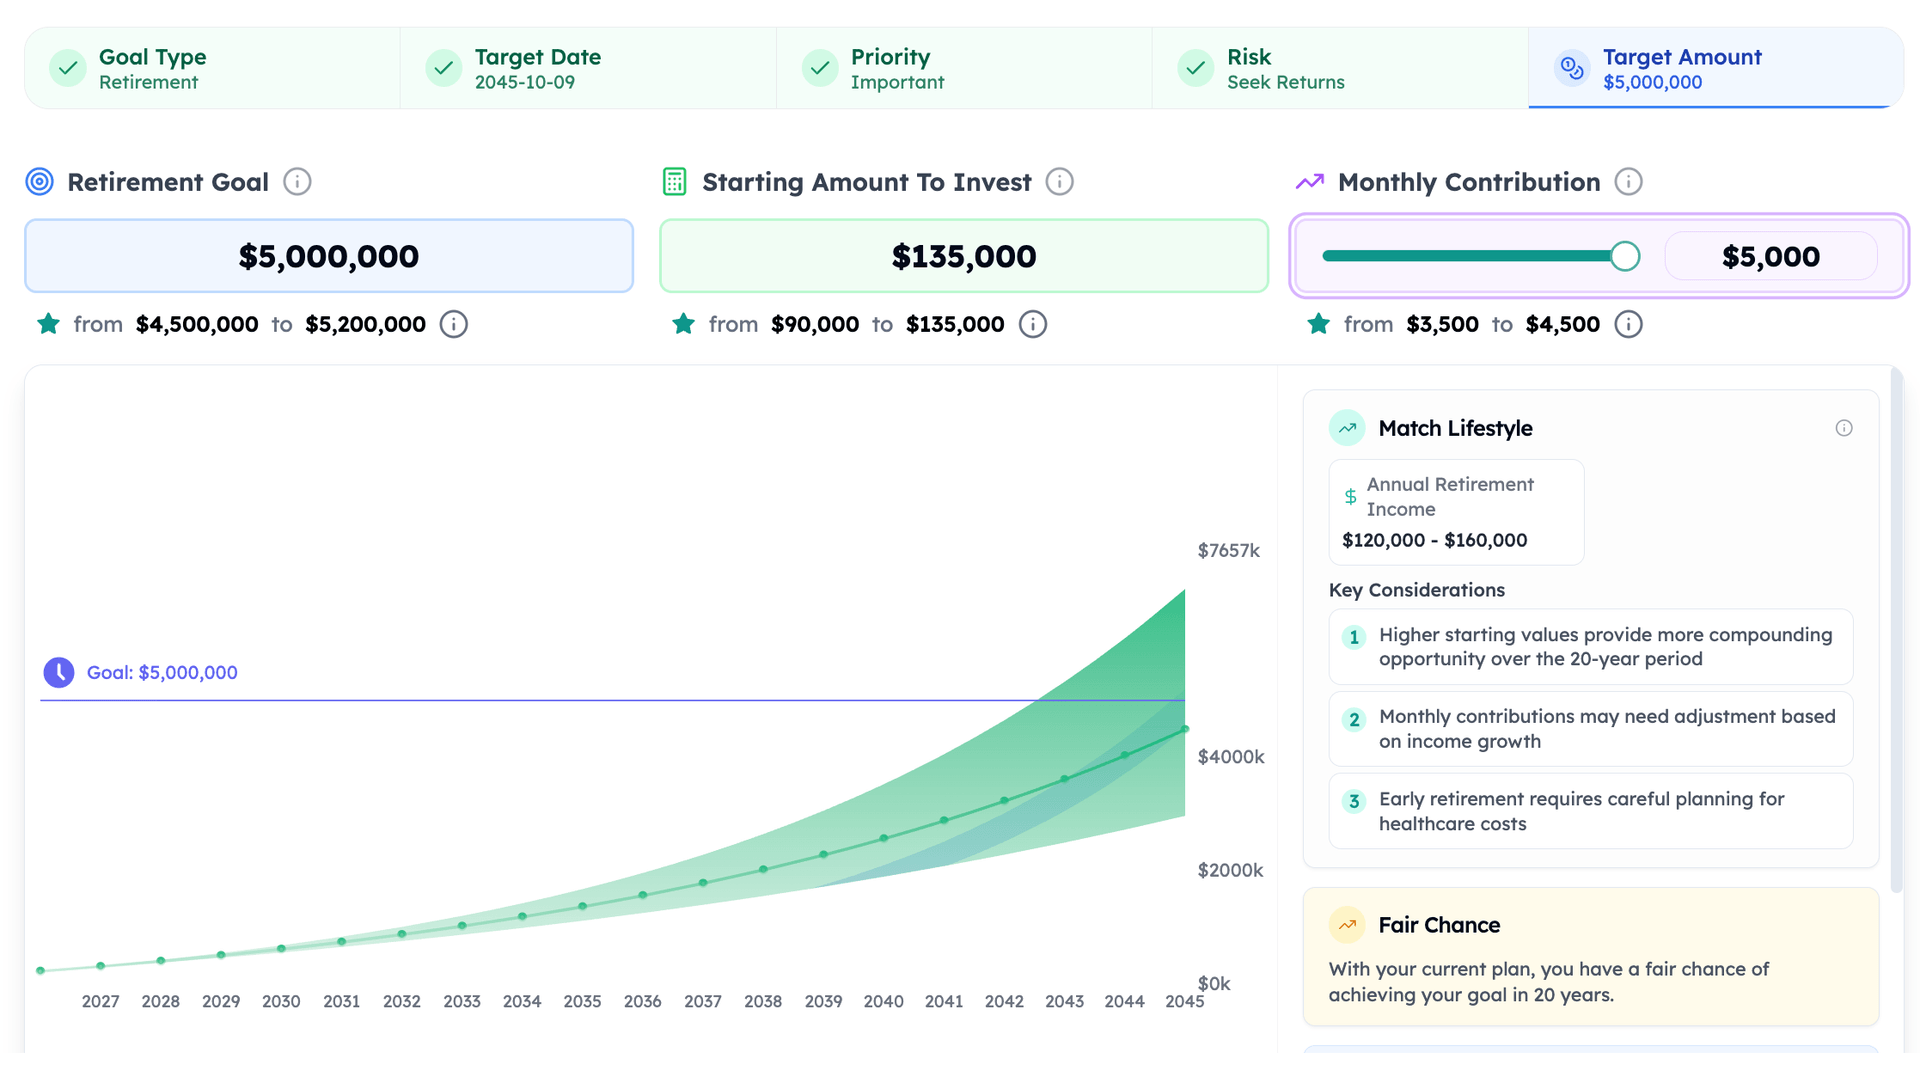Image resolution: width=1920 pixels, height=1071 pixels.
Task: Go to the Target Date step
Action: (x=588, y=69)
